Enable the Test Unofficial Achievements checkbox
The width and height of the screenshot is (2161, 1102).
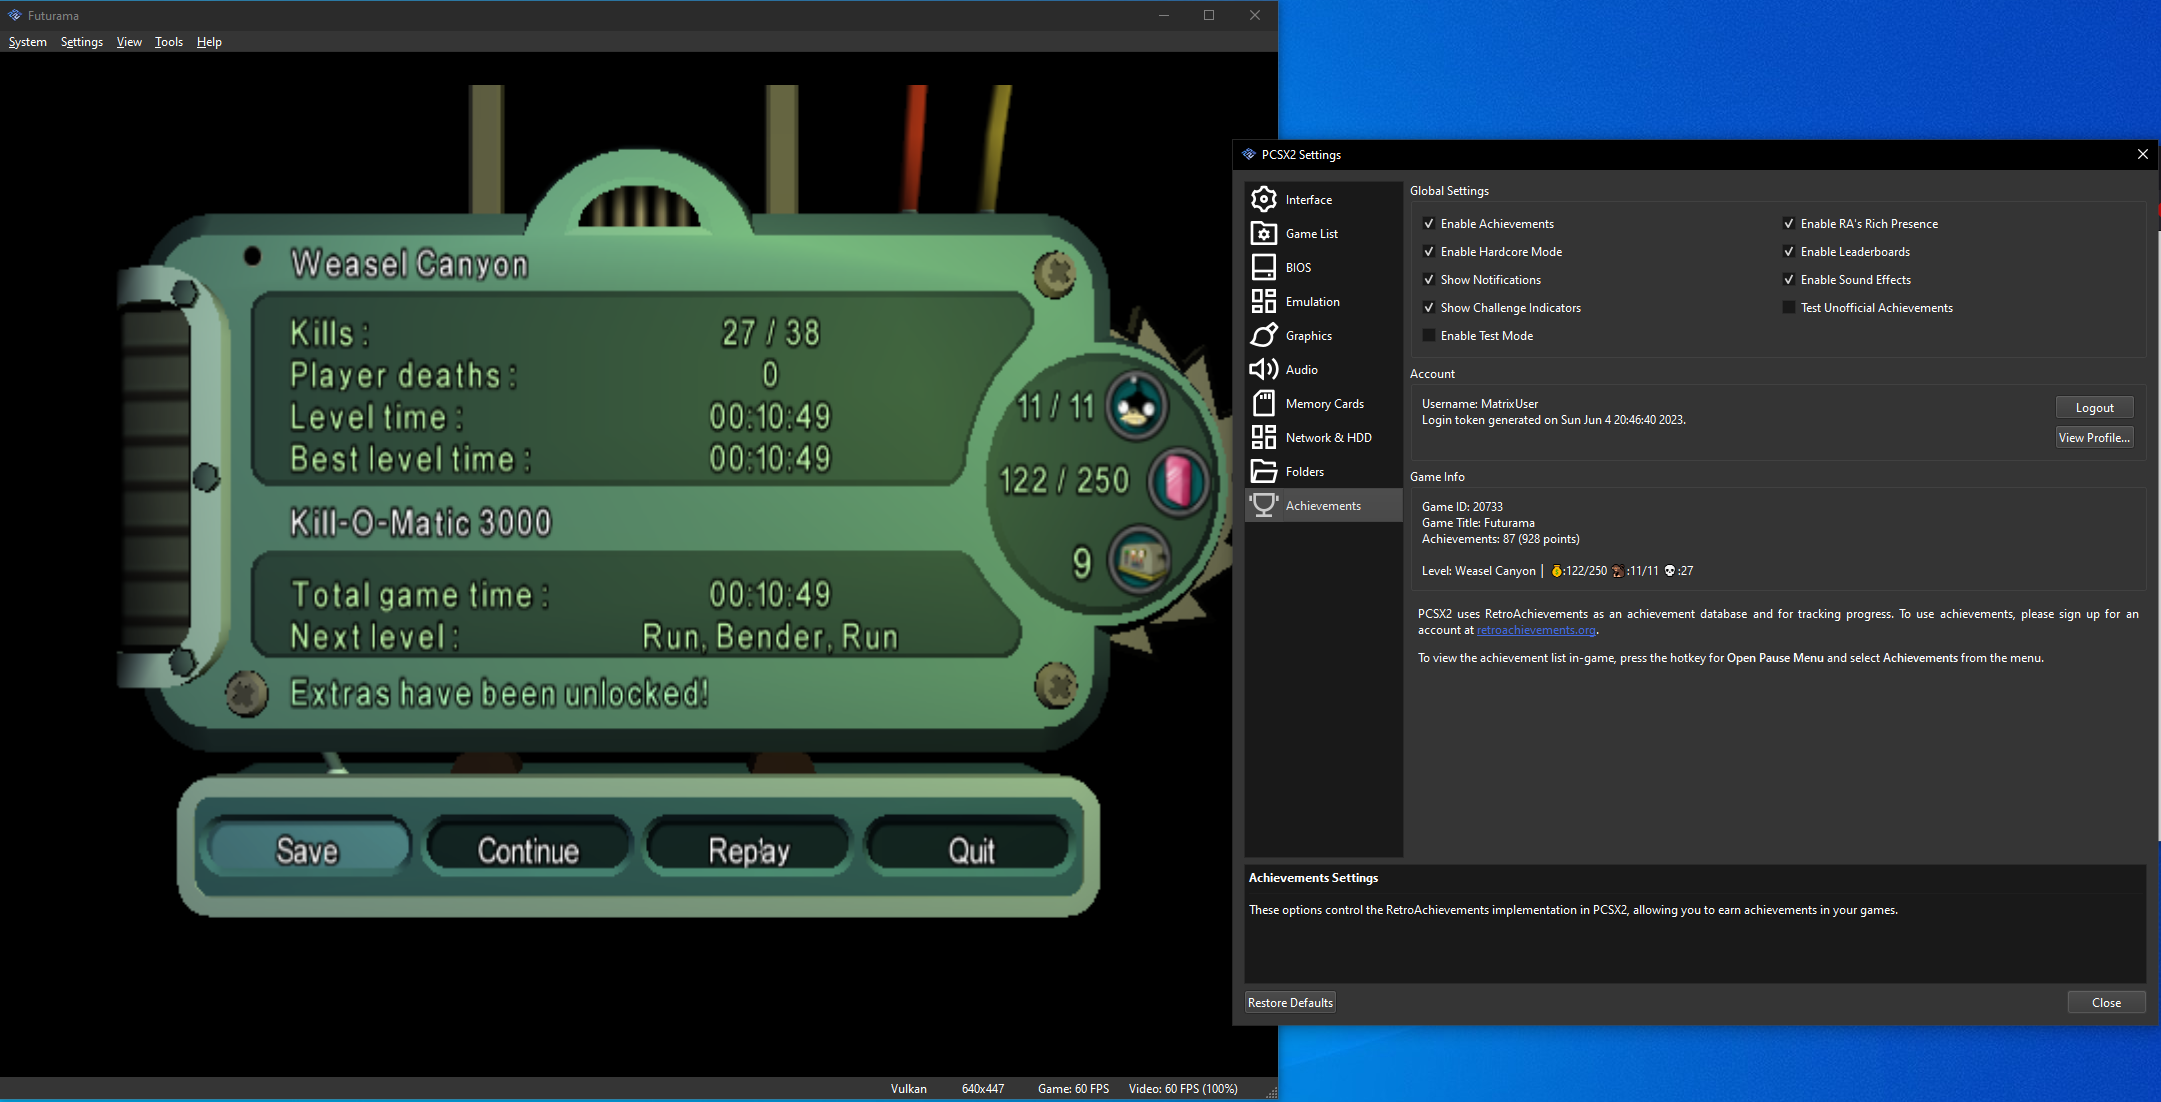tap(1789, 308)
